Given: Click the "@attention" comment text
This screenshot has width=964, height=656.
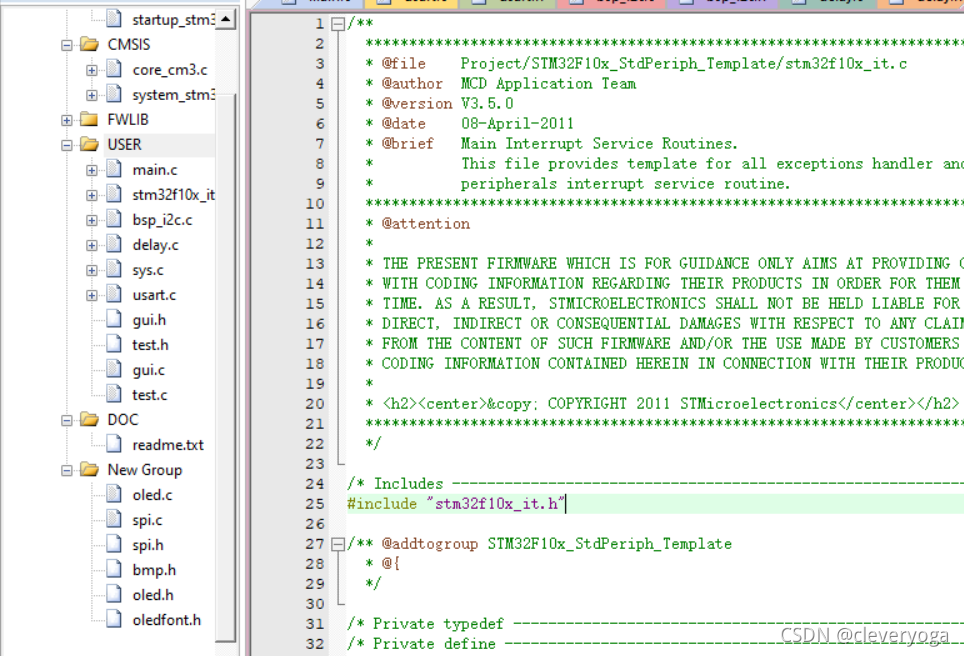Looking at the screenshot, I should tap(425, 224).
